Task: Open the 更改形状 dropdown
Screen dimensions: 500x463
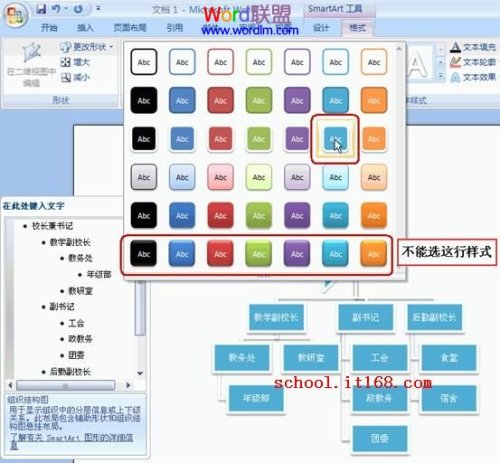Action: point(87,47)
